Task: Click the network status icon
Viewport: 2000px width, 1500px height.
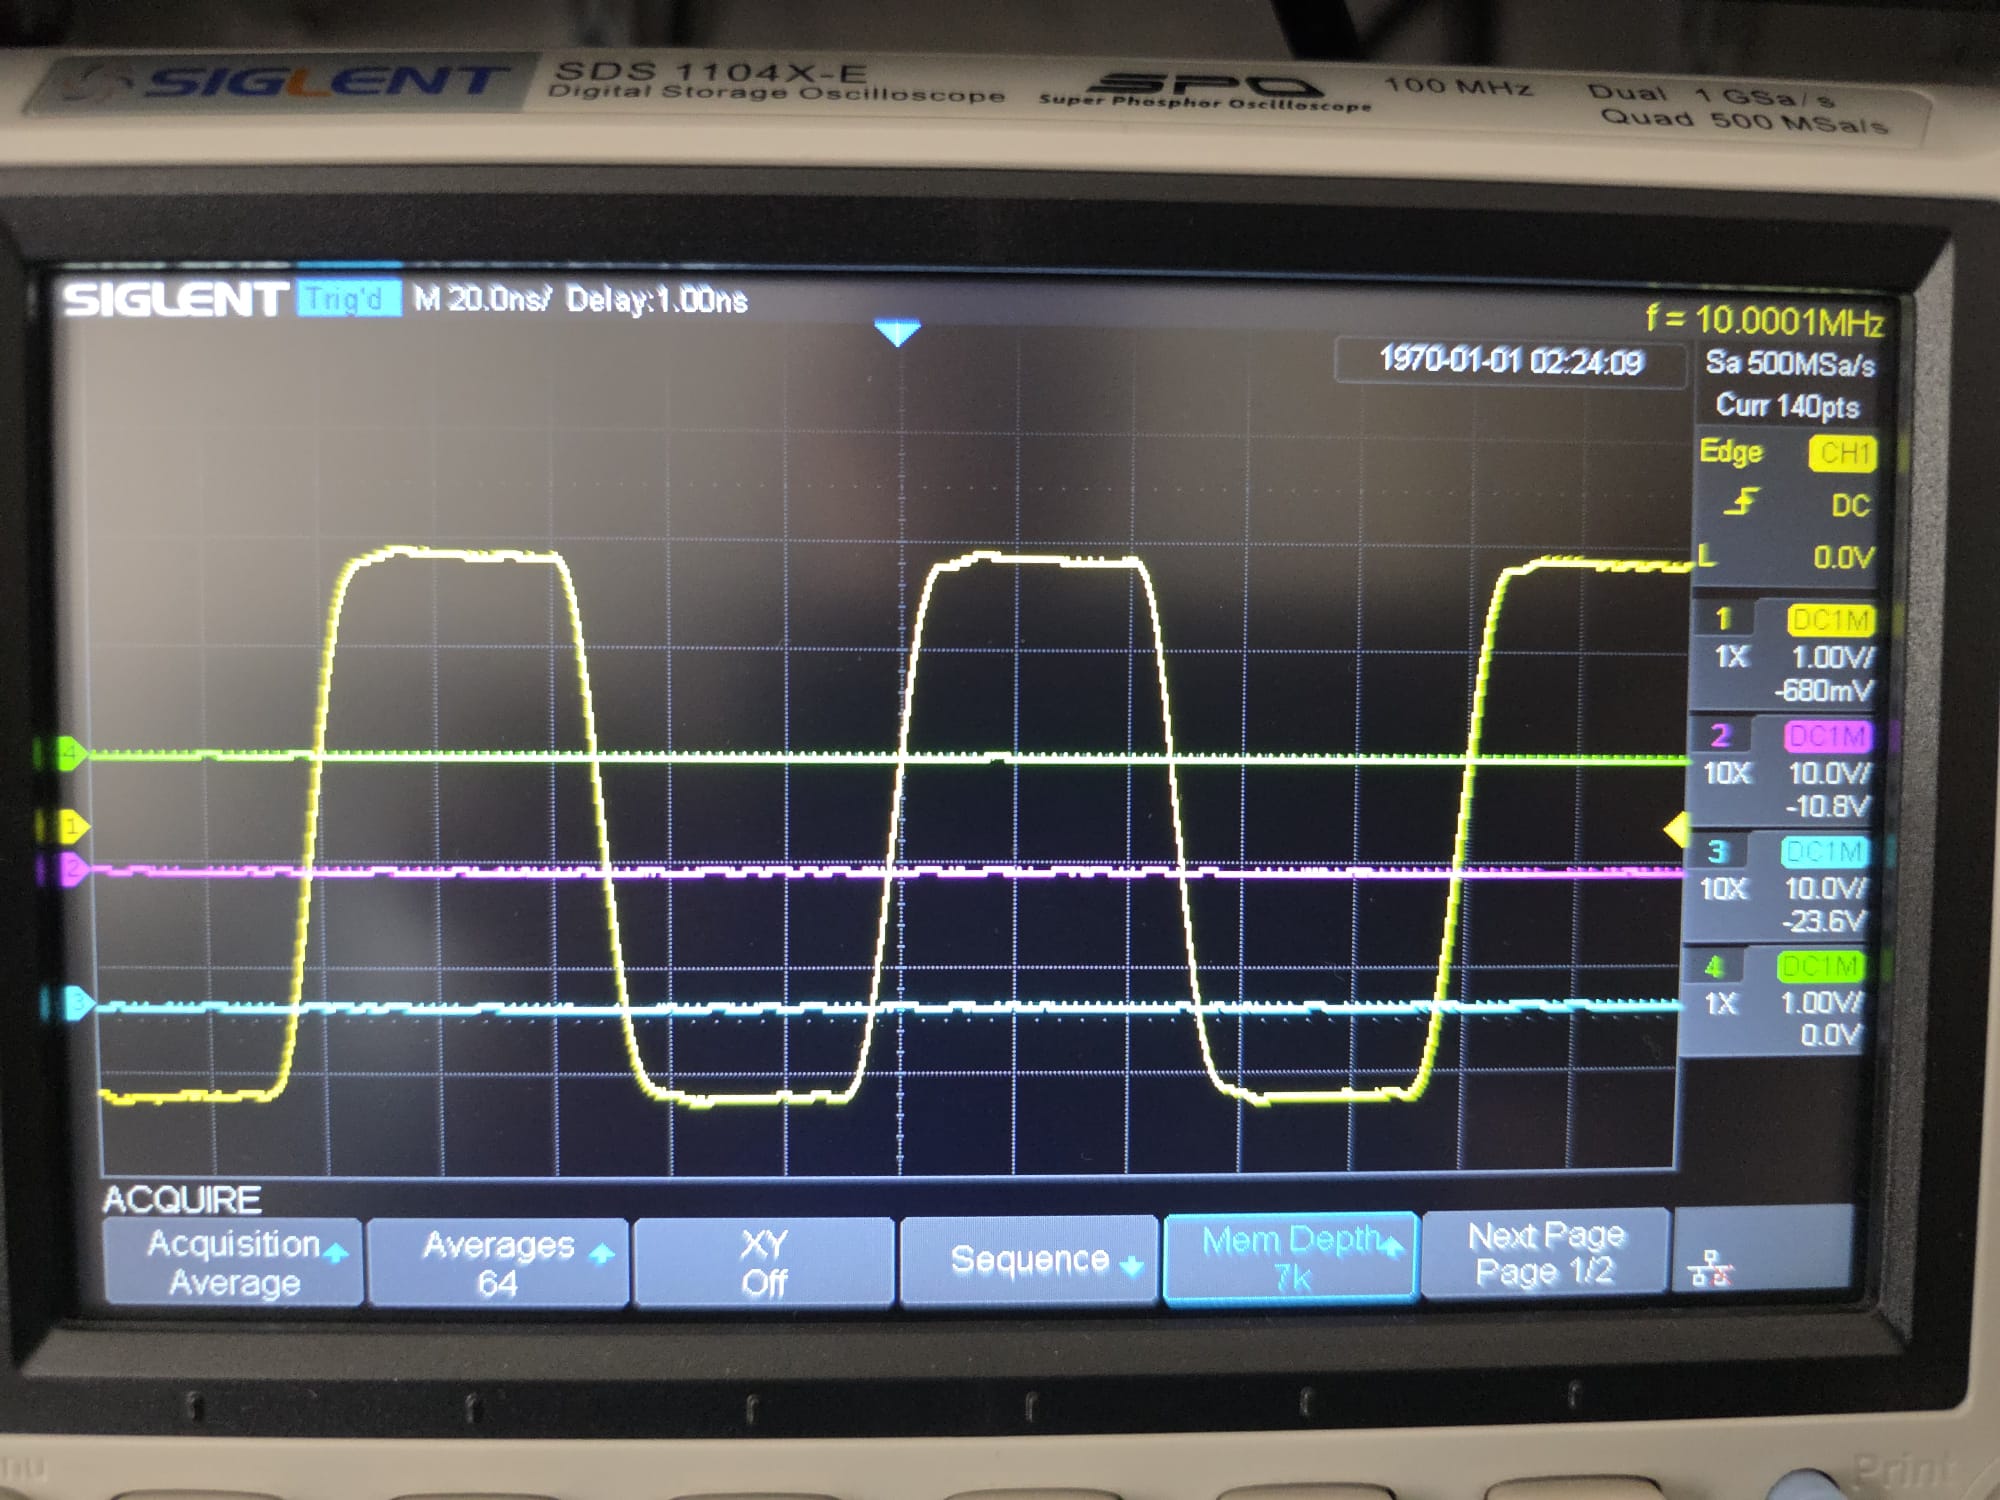Action: tap(1709, 1269)
